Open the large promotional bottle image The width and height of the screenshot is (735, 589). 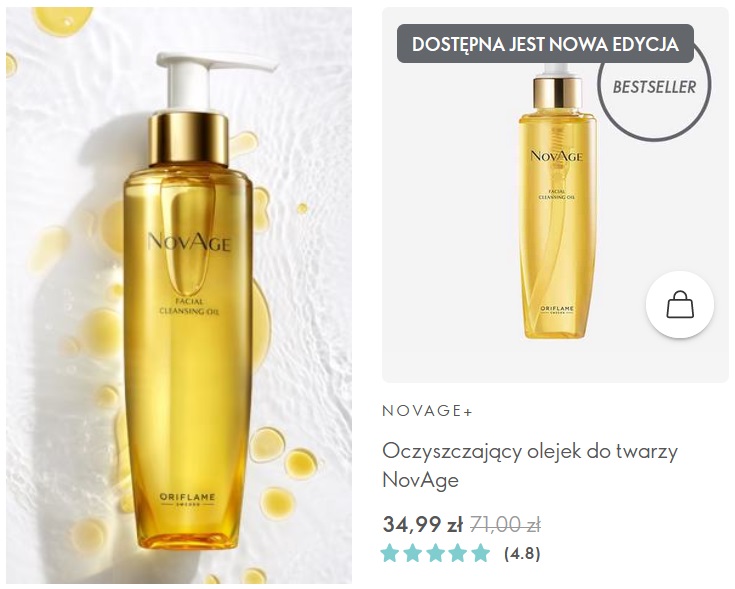coord(179,295)
